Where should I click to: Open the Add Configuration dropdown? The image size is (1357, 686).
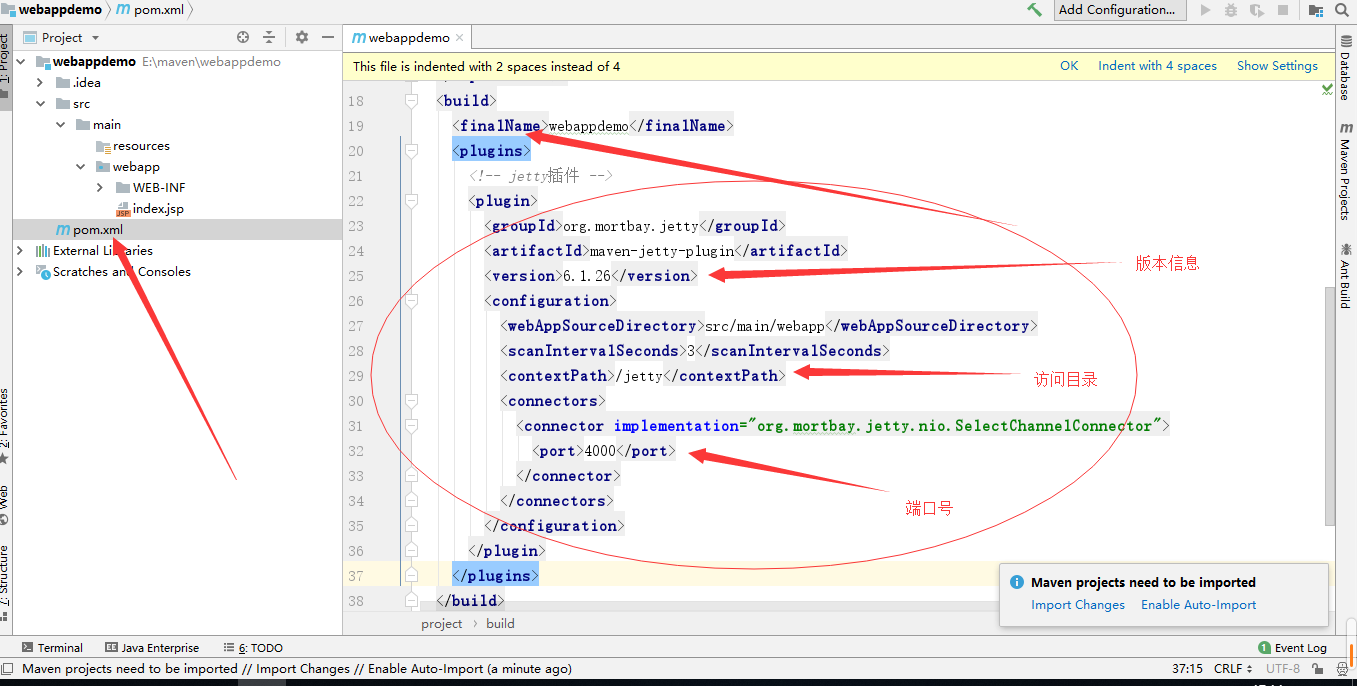point(1121,10)
